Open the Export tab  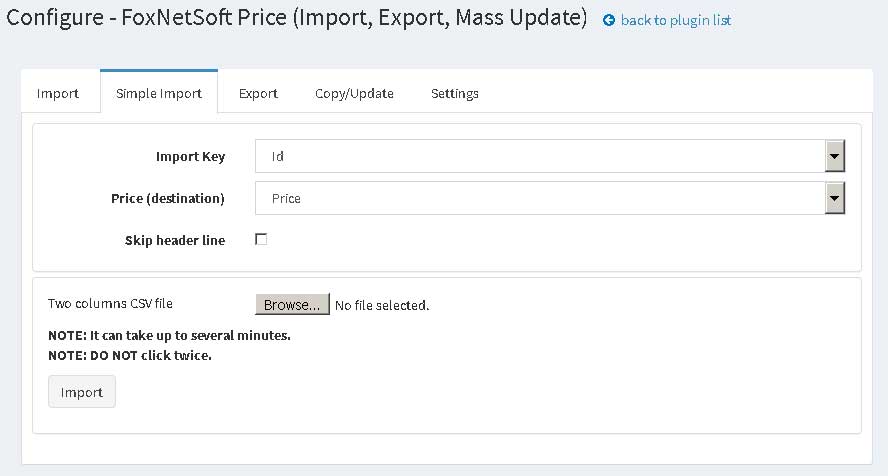tap(258, 93)
